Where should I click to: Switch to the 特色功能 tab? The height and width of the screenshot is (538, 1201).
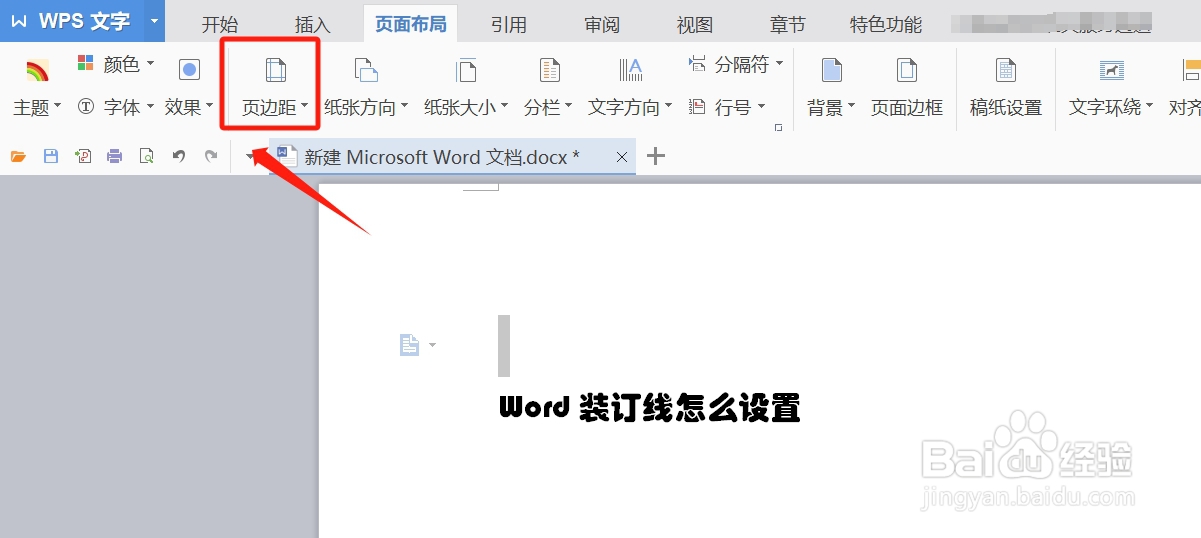click(886, 24)
